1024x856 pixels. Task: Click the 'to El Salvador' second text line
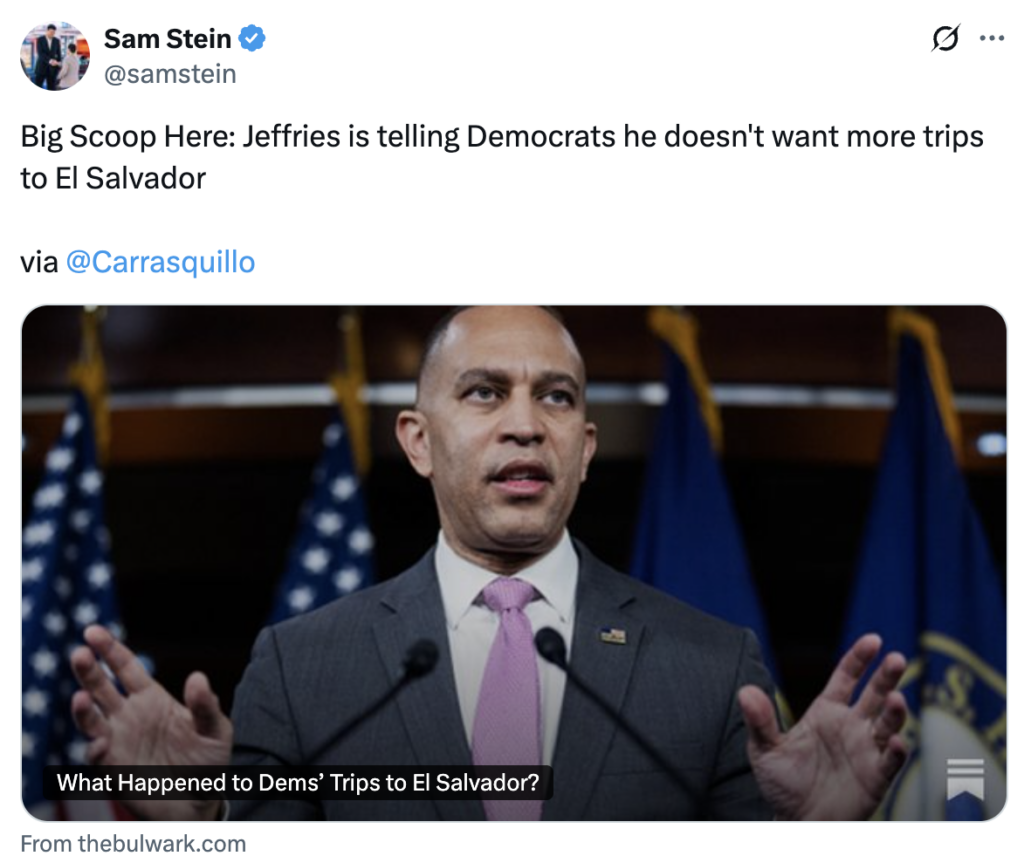(x=113, y=178)
